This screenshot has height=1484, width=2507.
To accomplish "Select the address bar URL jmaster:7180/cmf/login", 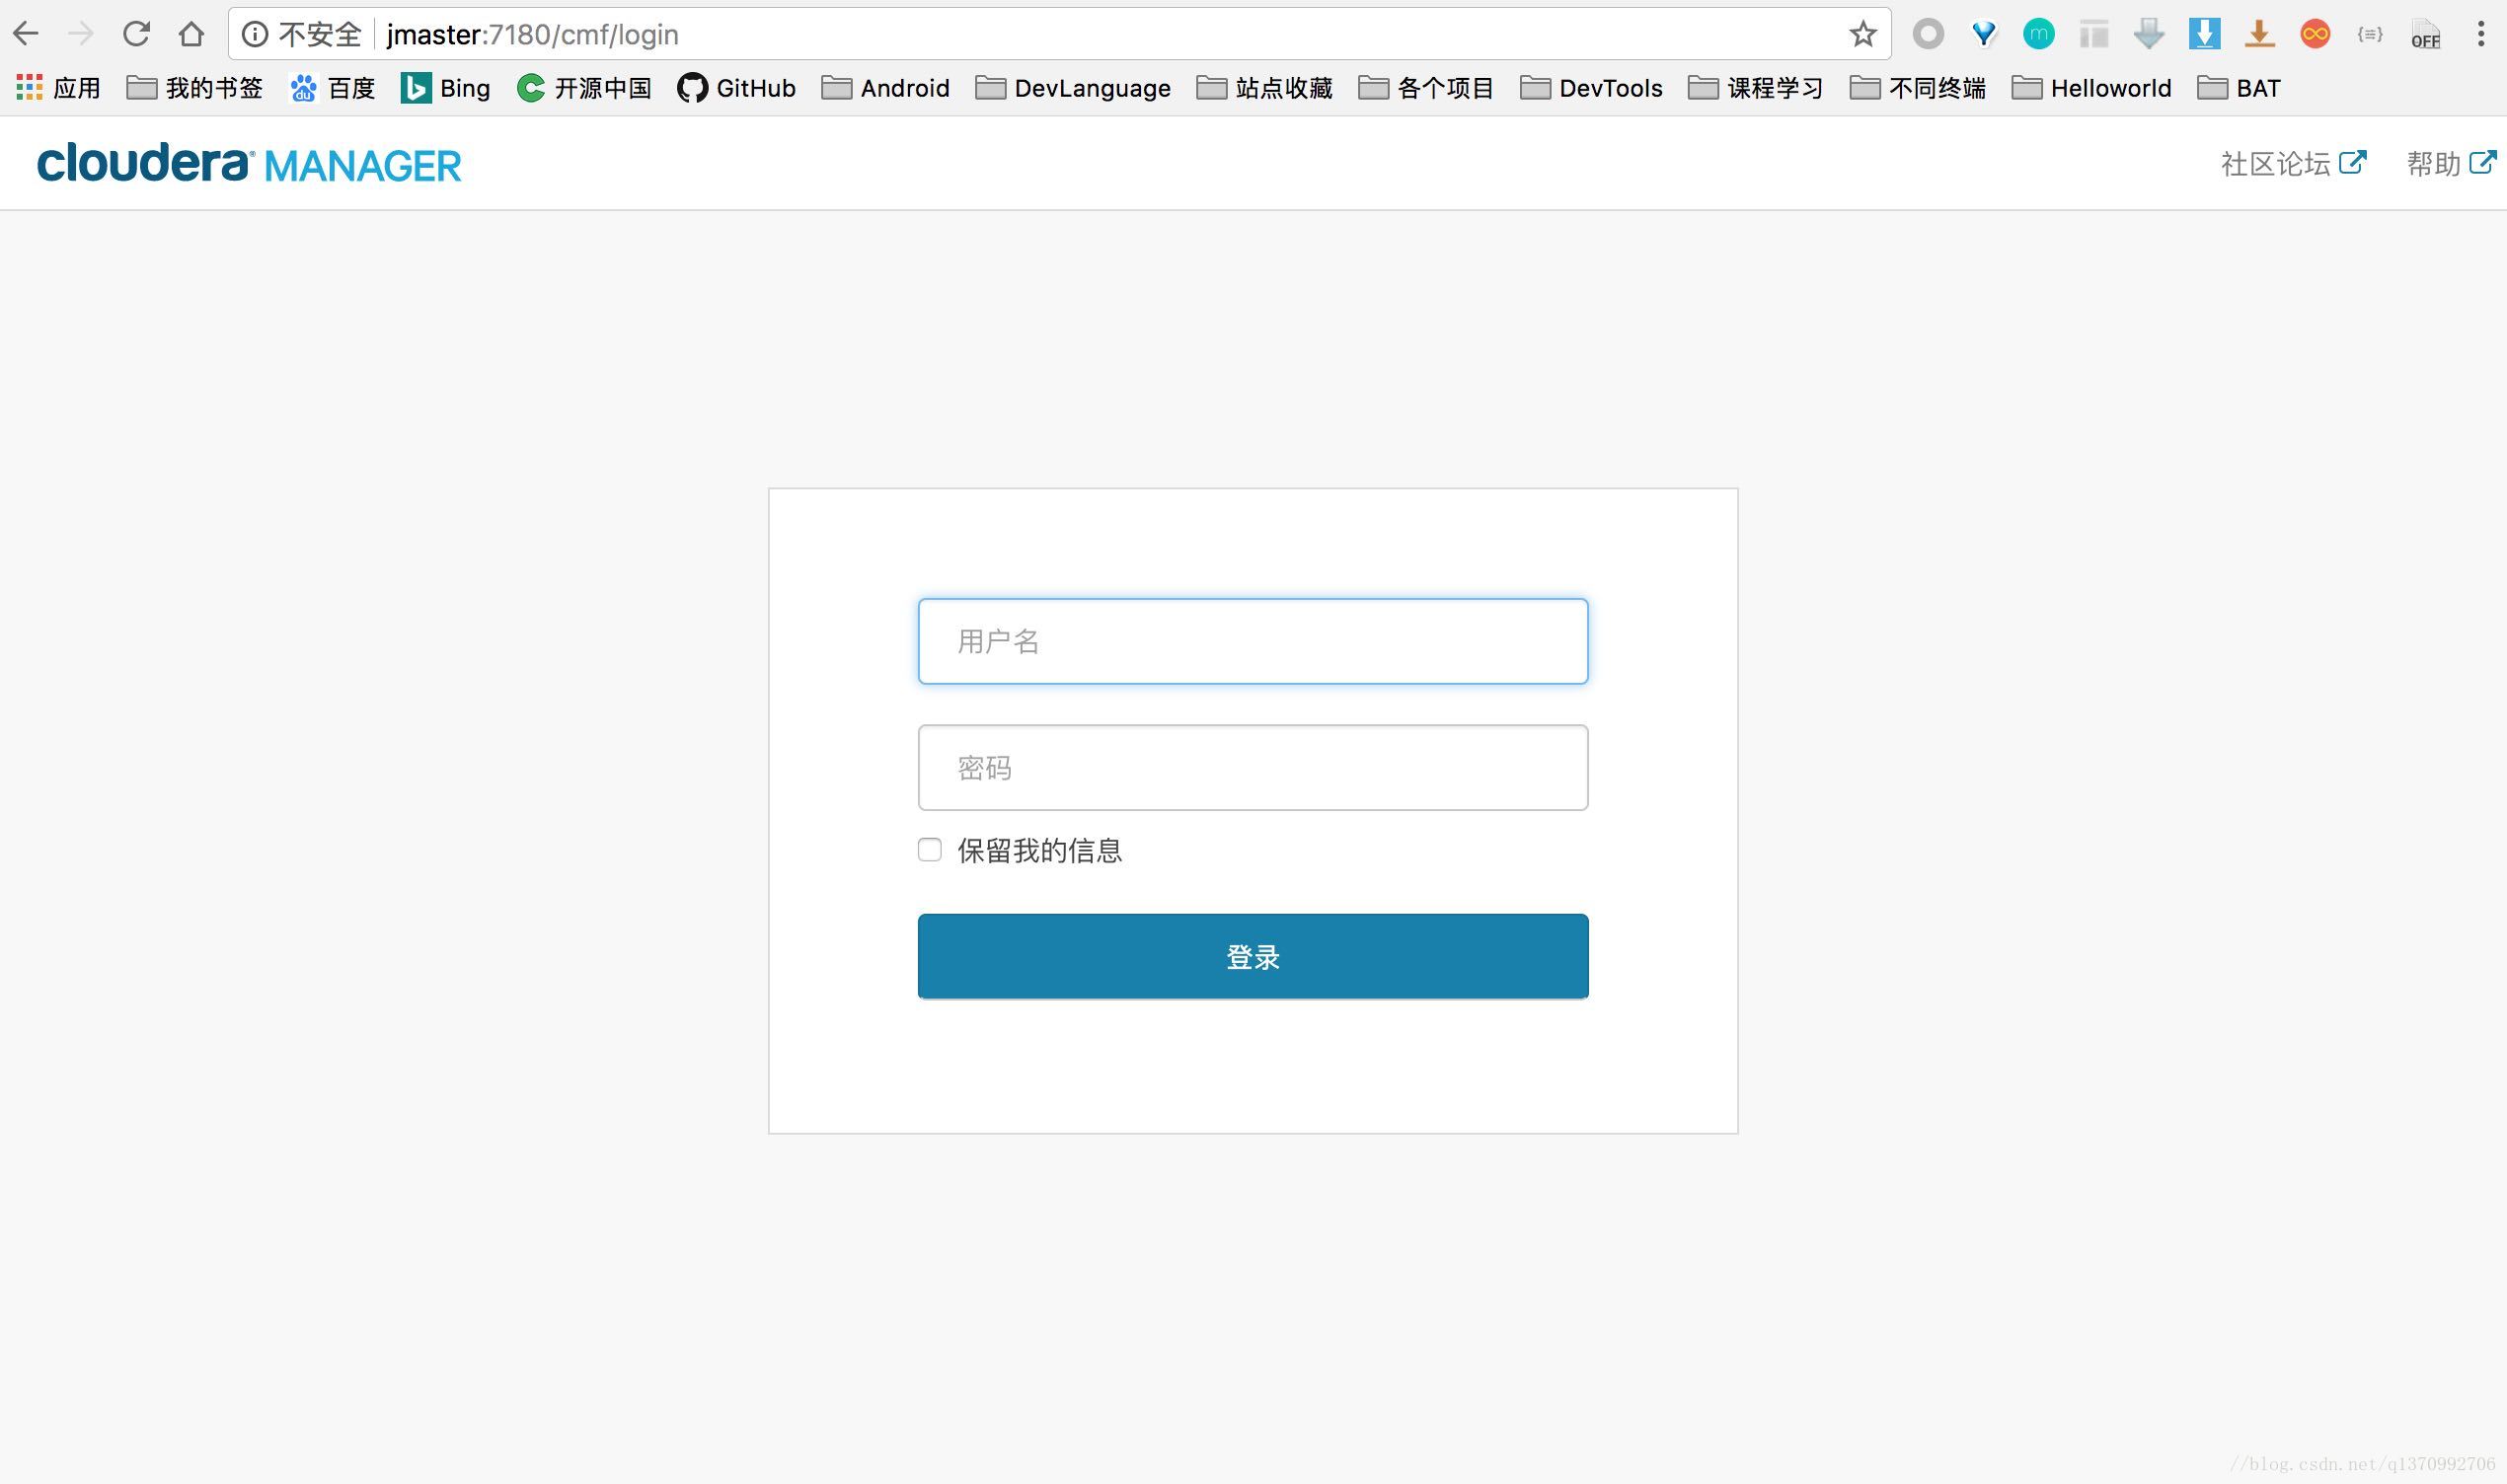I will tap(533, 35).
